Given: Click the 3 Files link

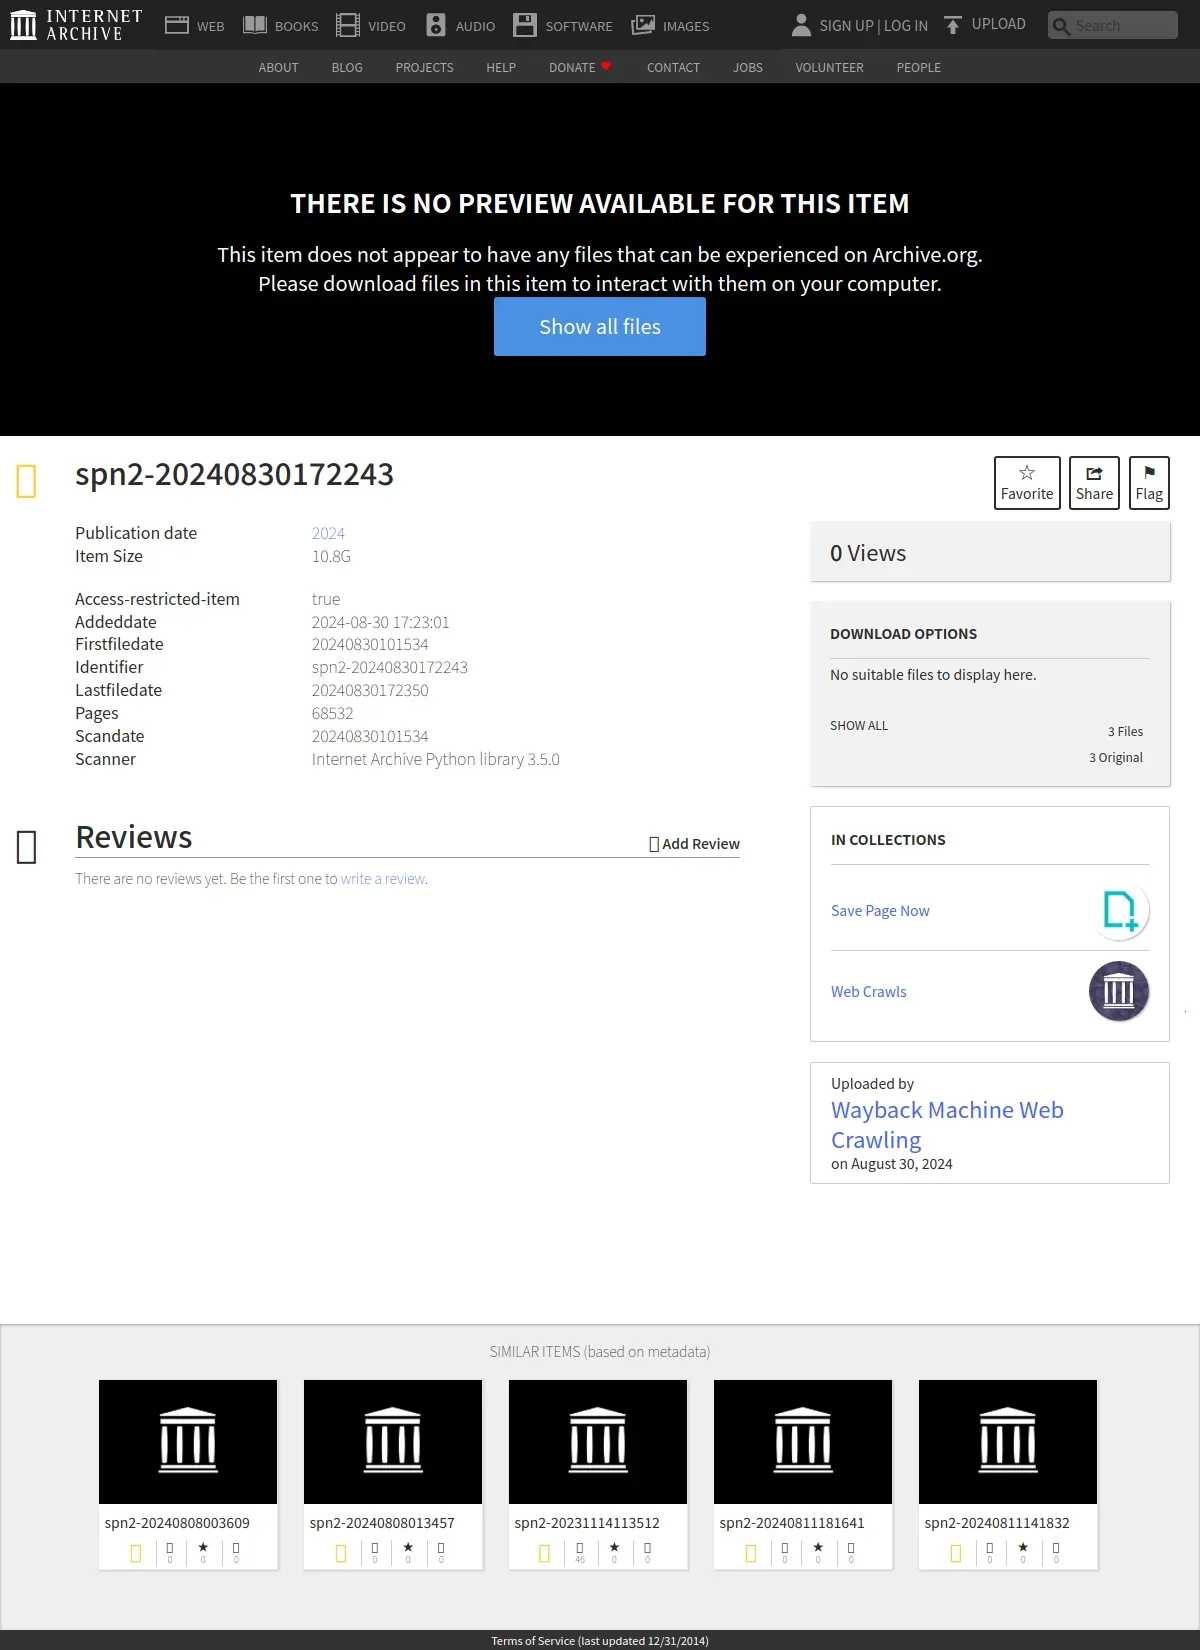Looking at the screenshot, I should coord(1125,732).
